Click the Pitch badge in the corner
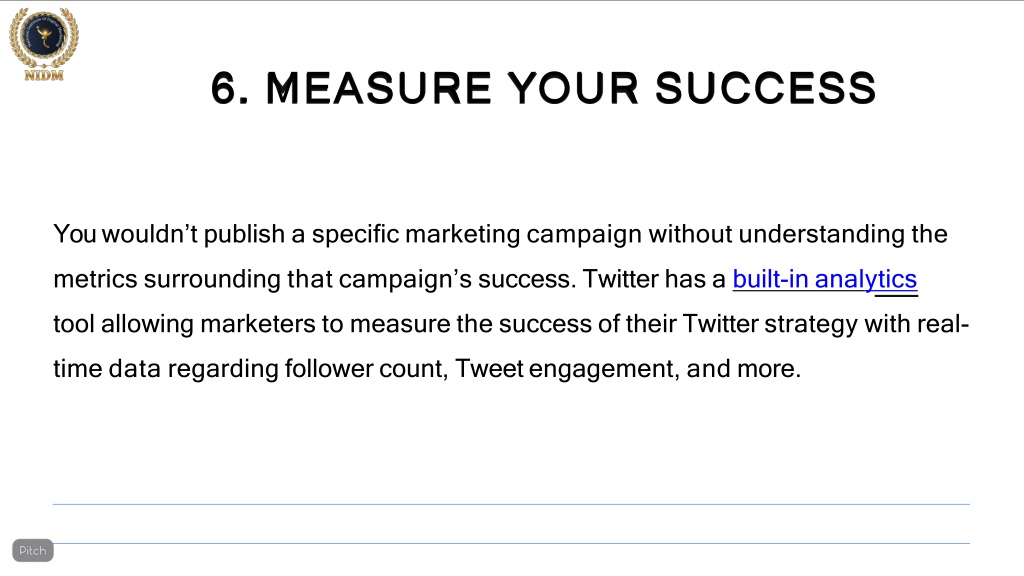1024x576 pixels. [x=33, y=551]
